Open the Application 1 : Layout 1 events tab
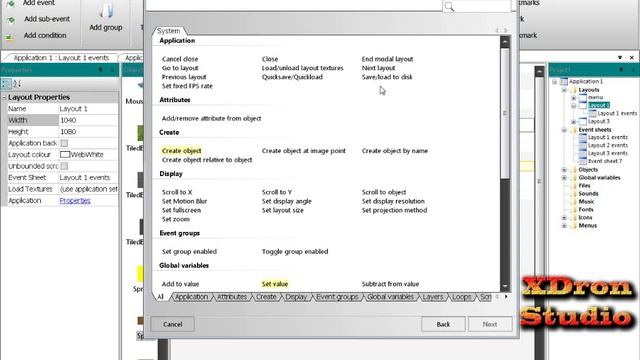The height and width of the screenshot is (360, 640). click(61, 58)
